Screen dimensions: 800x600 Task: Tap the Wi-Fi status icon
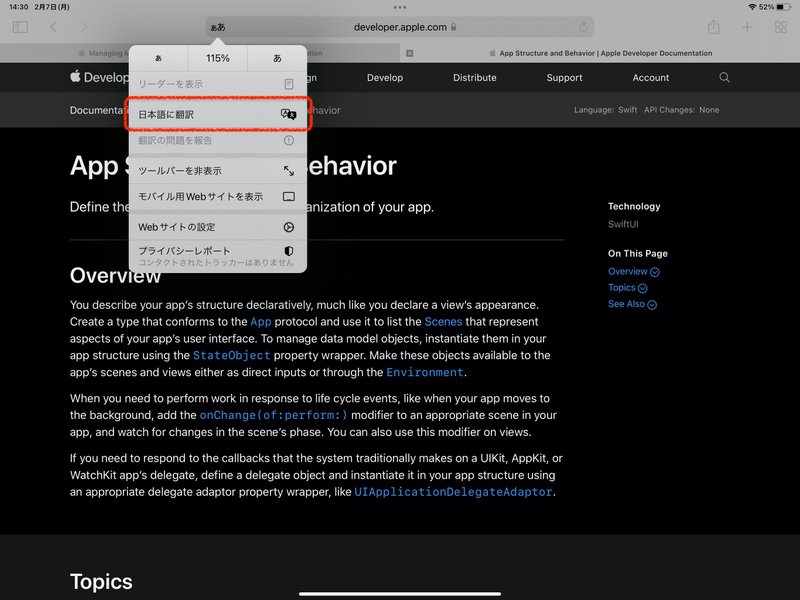pyautogui.click(x=753, y=7)
